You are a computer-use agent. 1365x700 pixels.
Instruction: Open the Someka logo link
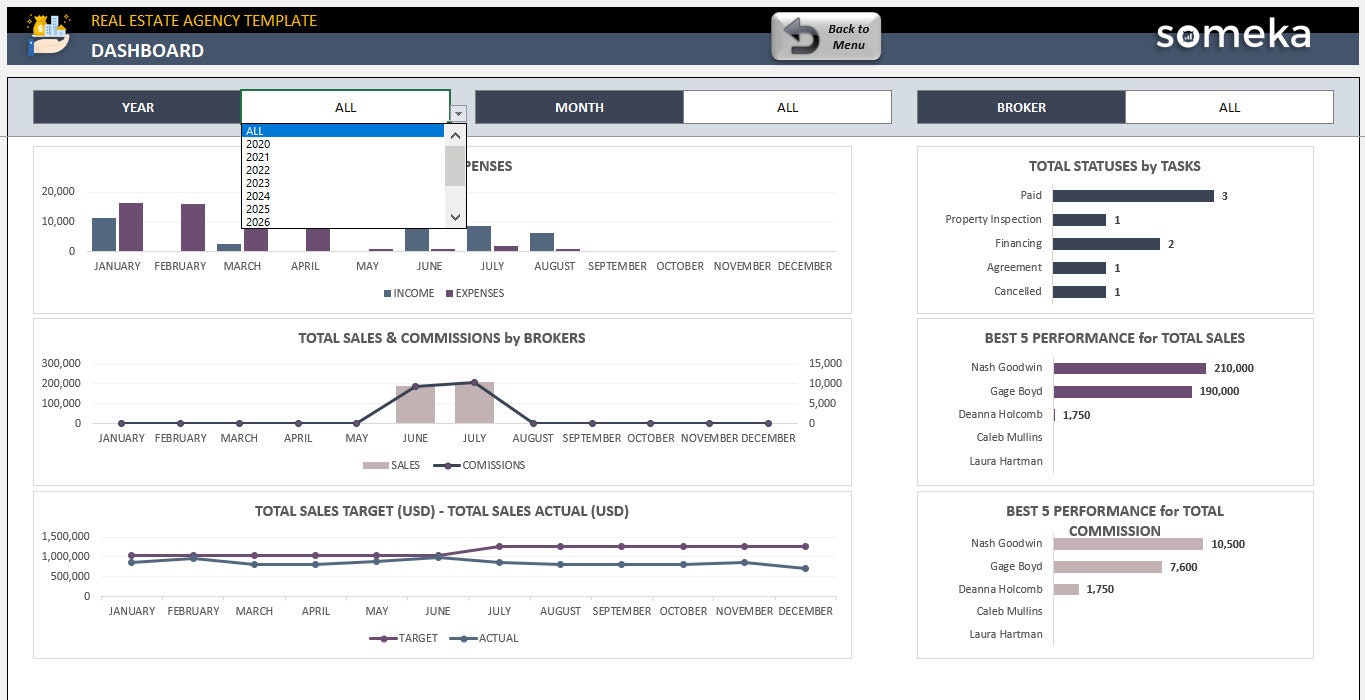pyautogui.click(x=1233, y=34)
